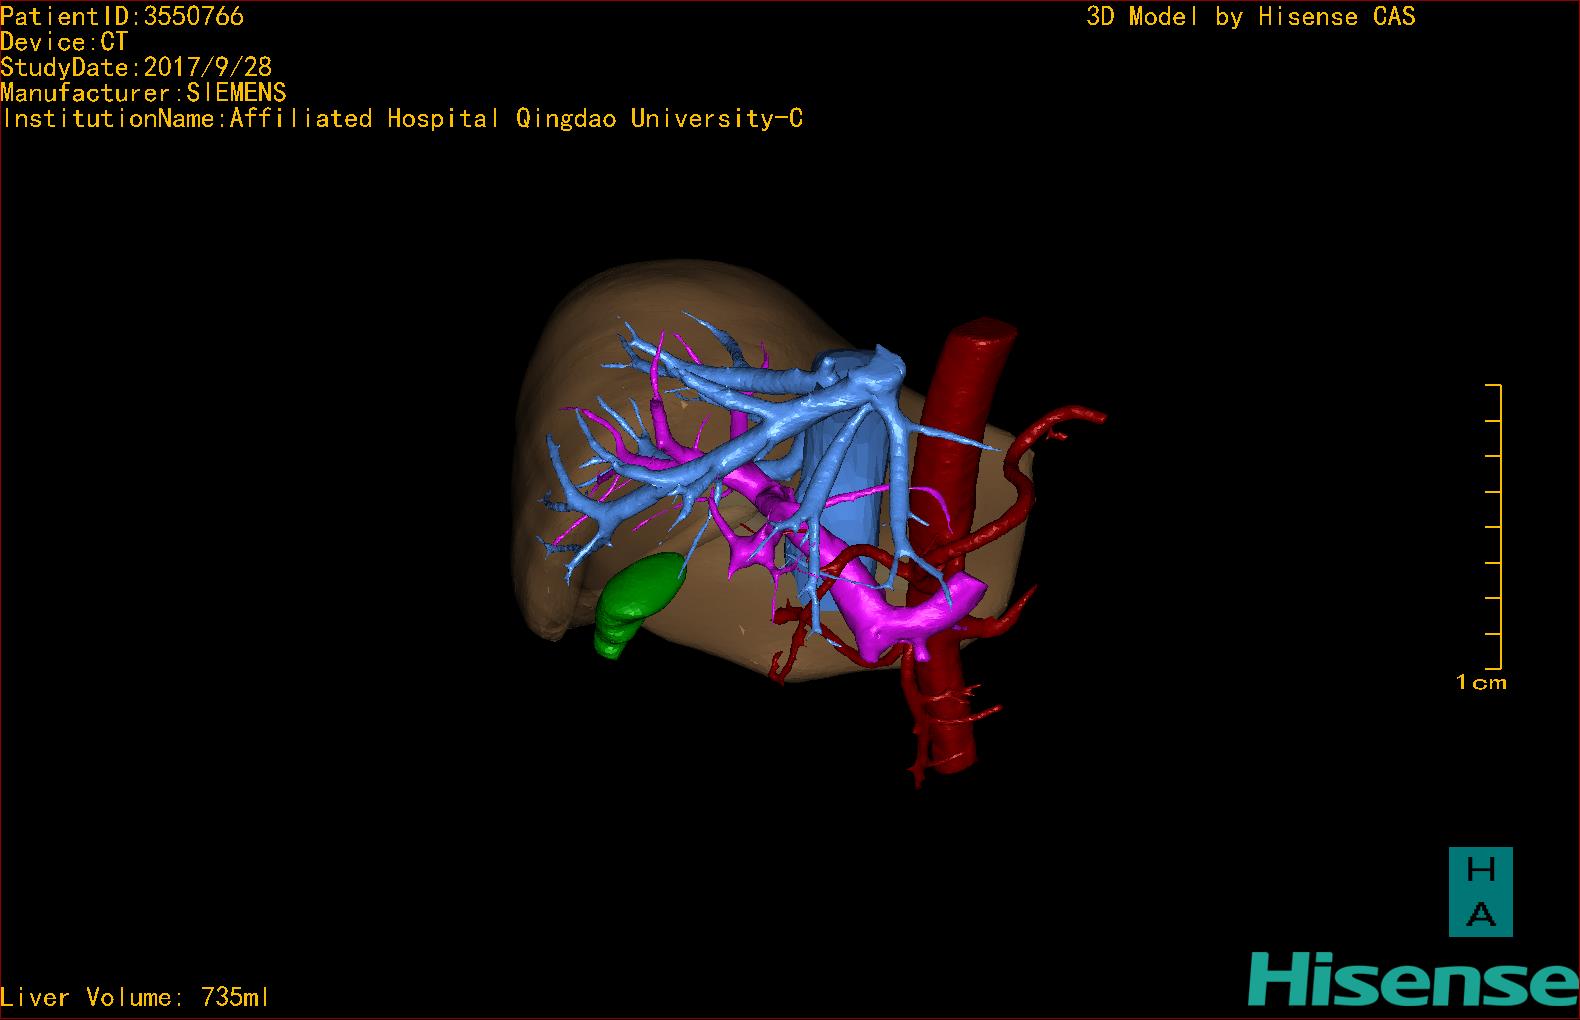The width and height of the screenshot is (1580, 1020).
Task: Click the InstitutionName label text
Action: pyautogui.click(x=114, y=119)
